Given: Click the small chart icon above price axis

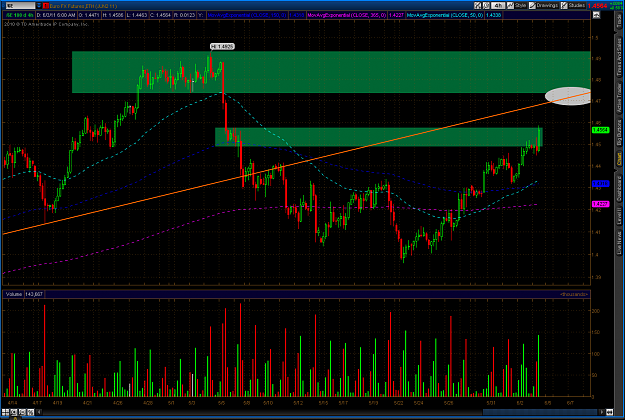Looking at the screenshot, I should click(596, 15).
